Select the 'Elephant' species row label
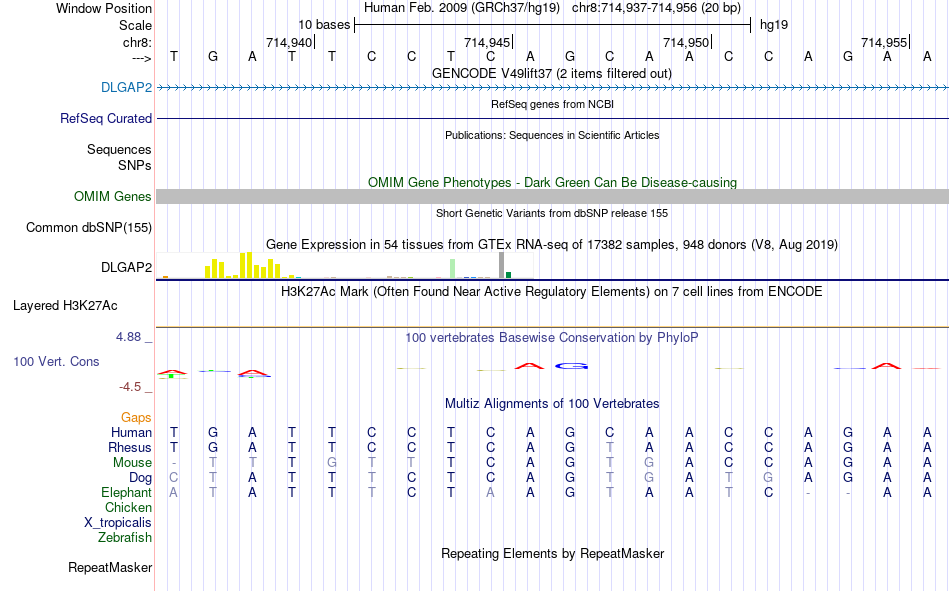The image size is (950, 591). click(x=127, y=492)
